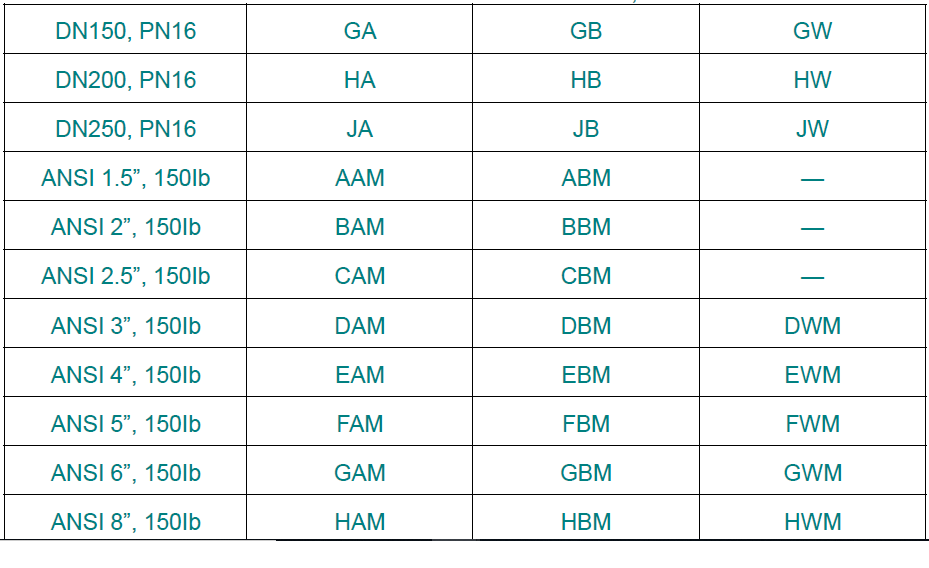Viewport: 929px width, 568px height.
Task: Click the ANSI 2.5”, 150lb label
Action: (x=126, y=276)
